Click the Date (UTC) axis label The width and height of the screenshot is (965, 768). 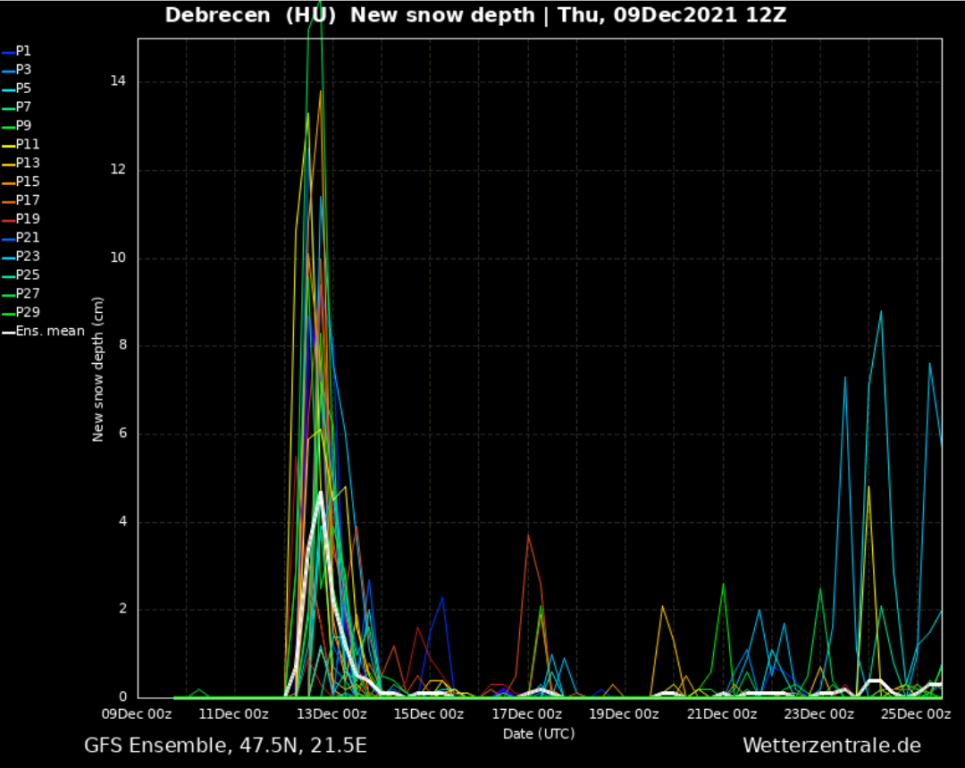[538, 734]
